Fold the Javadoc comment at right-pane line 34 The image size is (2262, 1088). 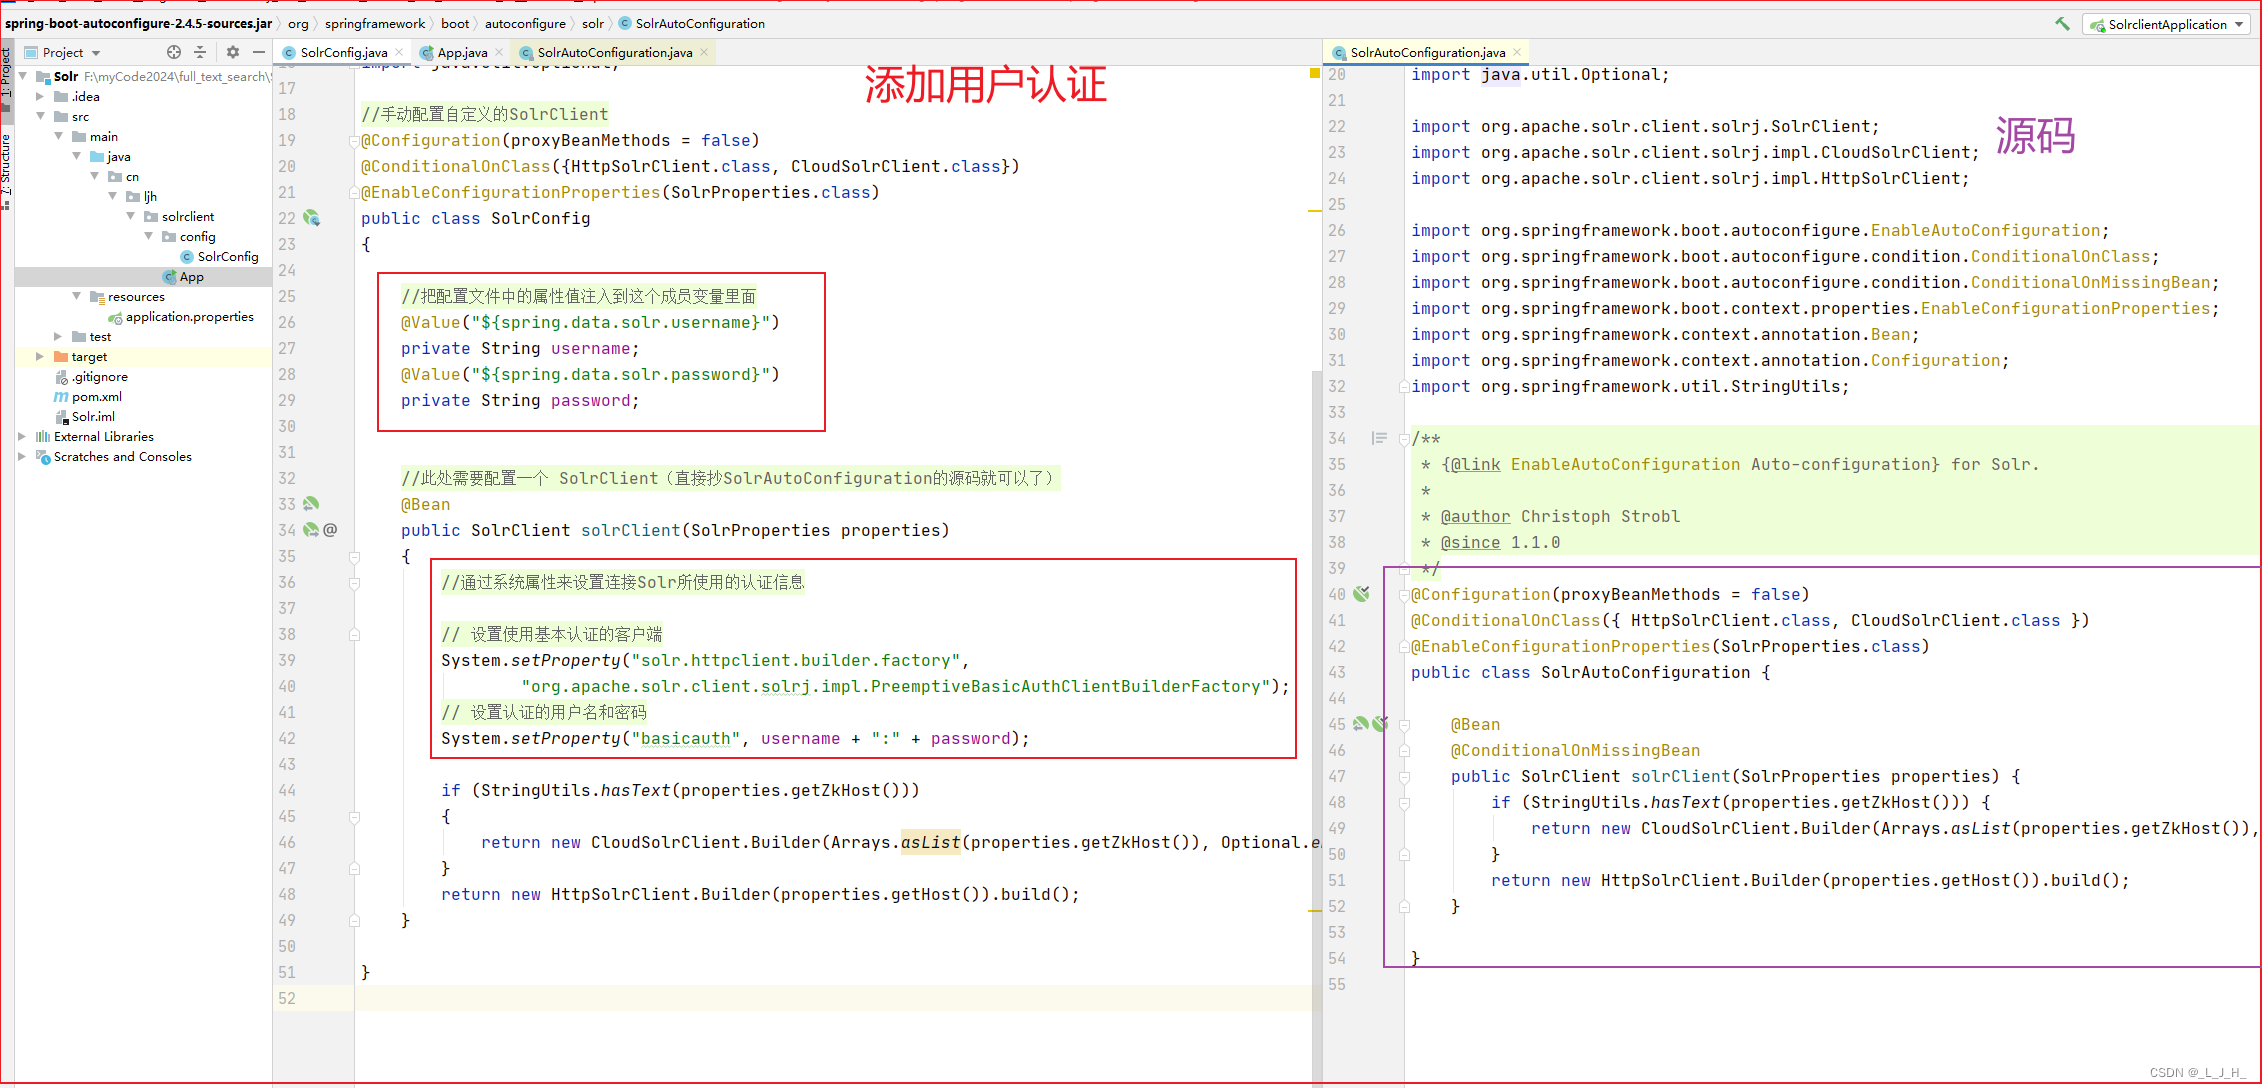coord(1404,438)
